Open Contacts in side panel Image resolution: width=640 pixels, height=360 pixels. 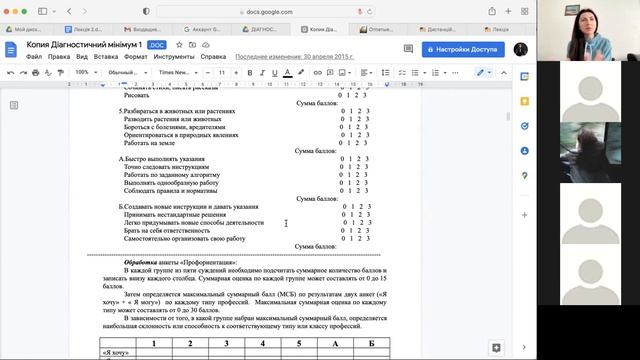(524, 151)
